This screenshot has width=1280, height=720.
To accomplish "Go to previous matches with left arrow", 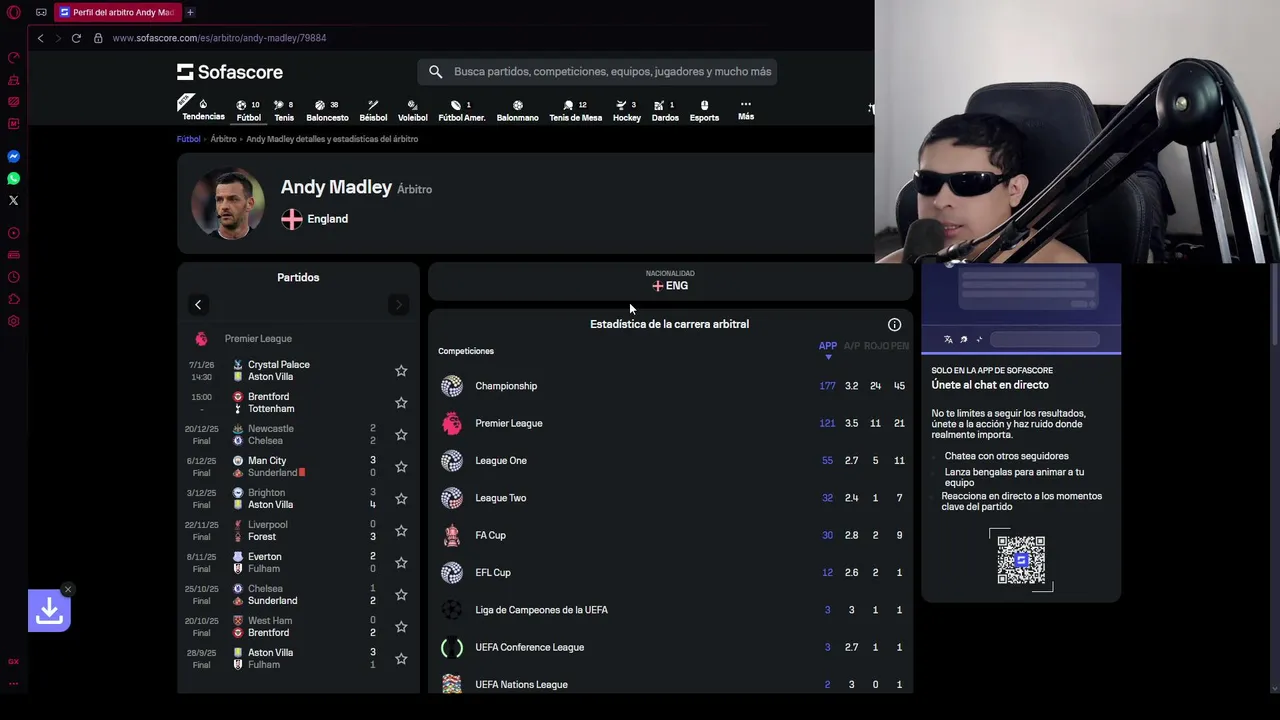I will pyautogui.click(x=198, y=305).
